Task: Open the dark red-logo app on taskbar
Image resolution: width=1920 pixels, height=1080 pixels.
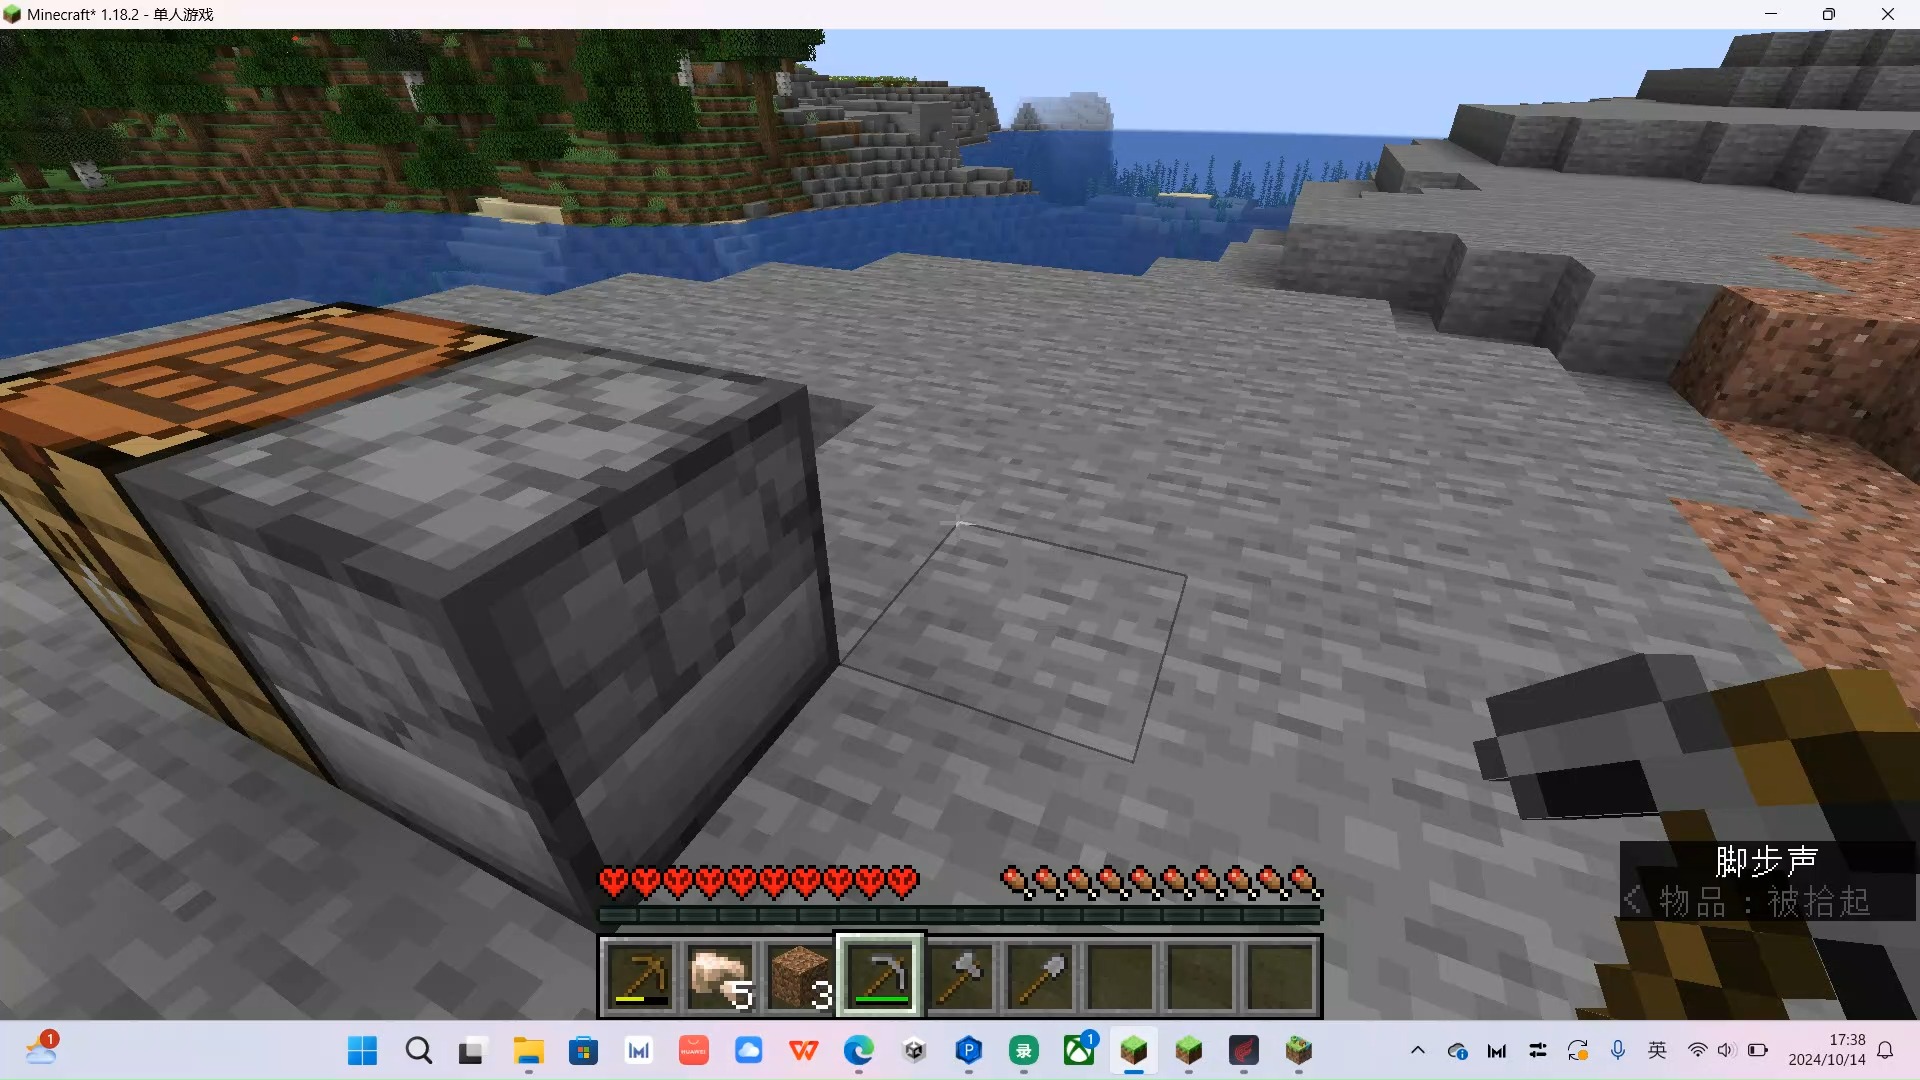Action: point(1243,1051)
